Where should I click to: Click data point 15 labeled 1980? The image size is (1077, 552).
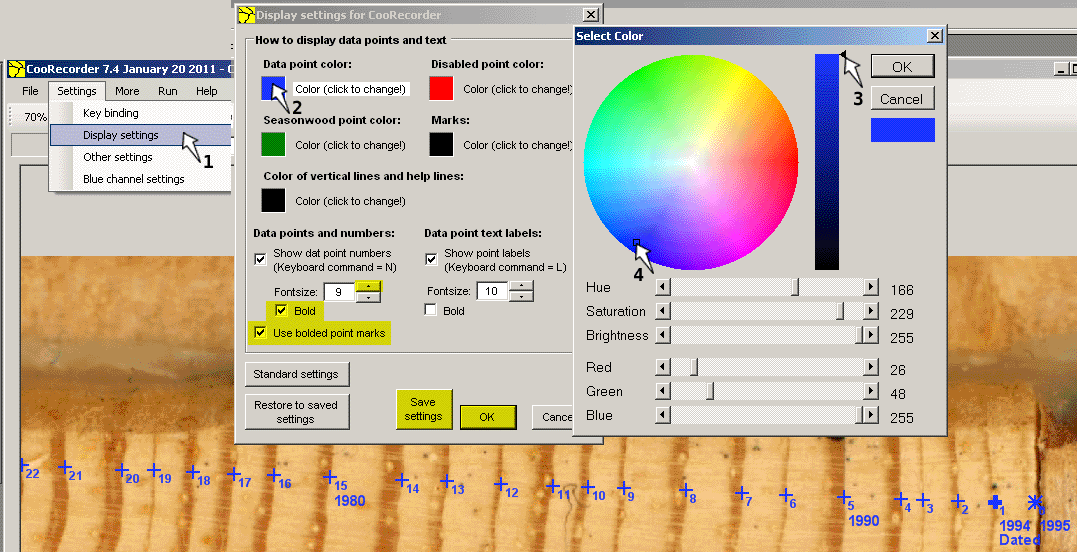tap(330, 476)
